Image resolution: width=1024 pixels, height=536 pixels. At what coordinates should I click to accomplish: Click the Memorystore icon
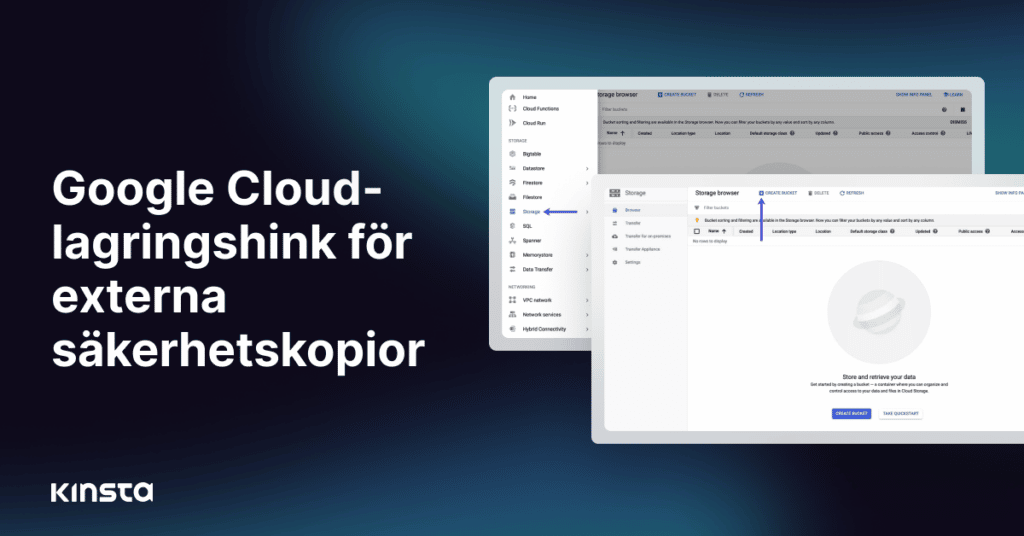click(512, 255)
